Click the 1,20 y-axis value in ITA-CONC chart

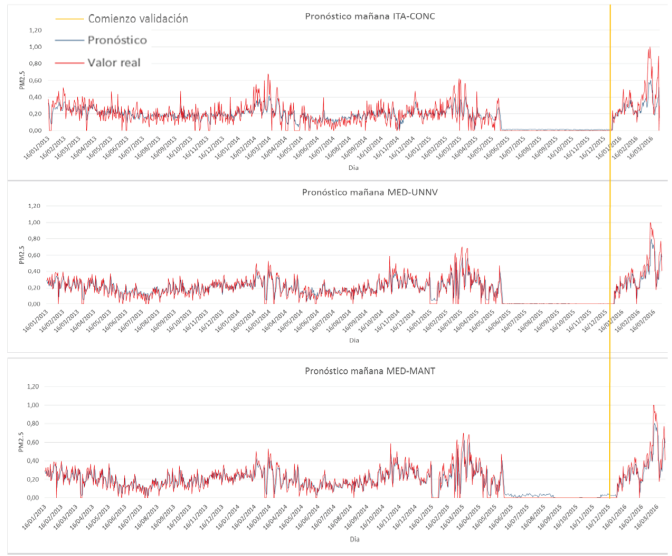pyautogui.click(x=34, y=28)
